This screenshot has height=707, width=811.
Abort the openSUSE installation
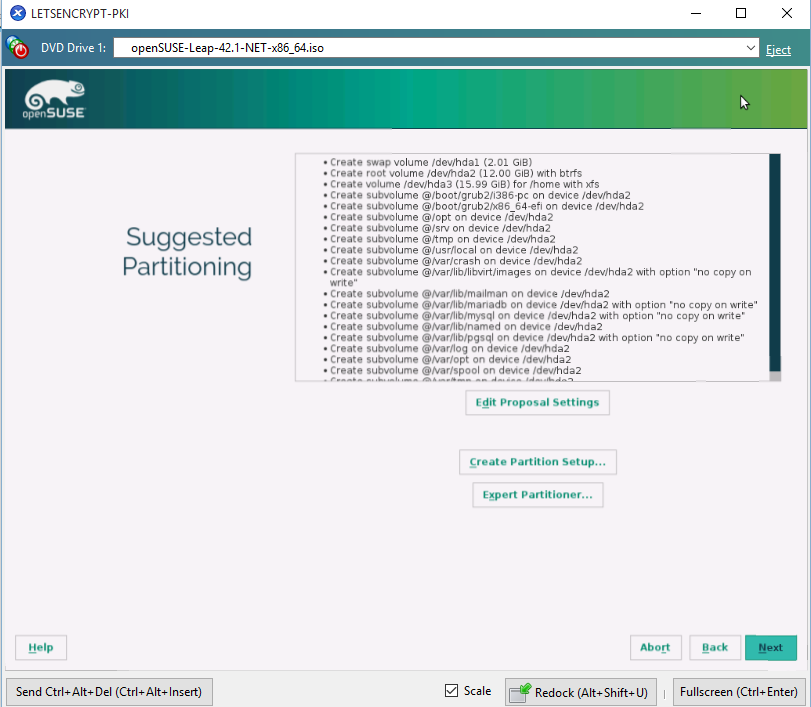(x=655, y=647)
